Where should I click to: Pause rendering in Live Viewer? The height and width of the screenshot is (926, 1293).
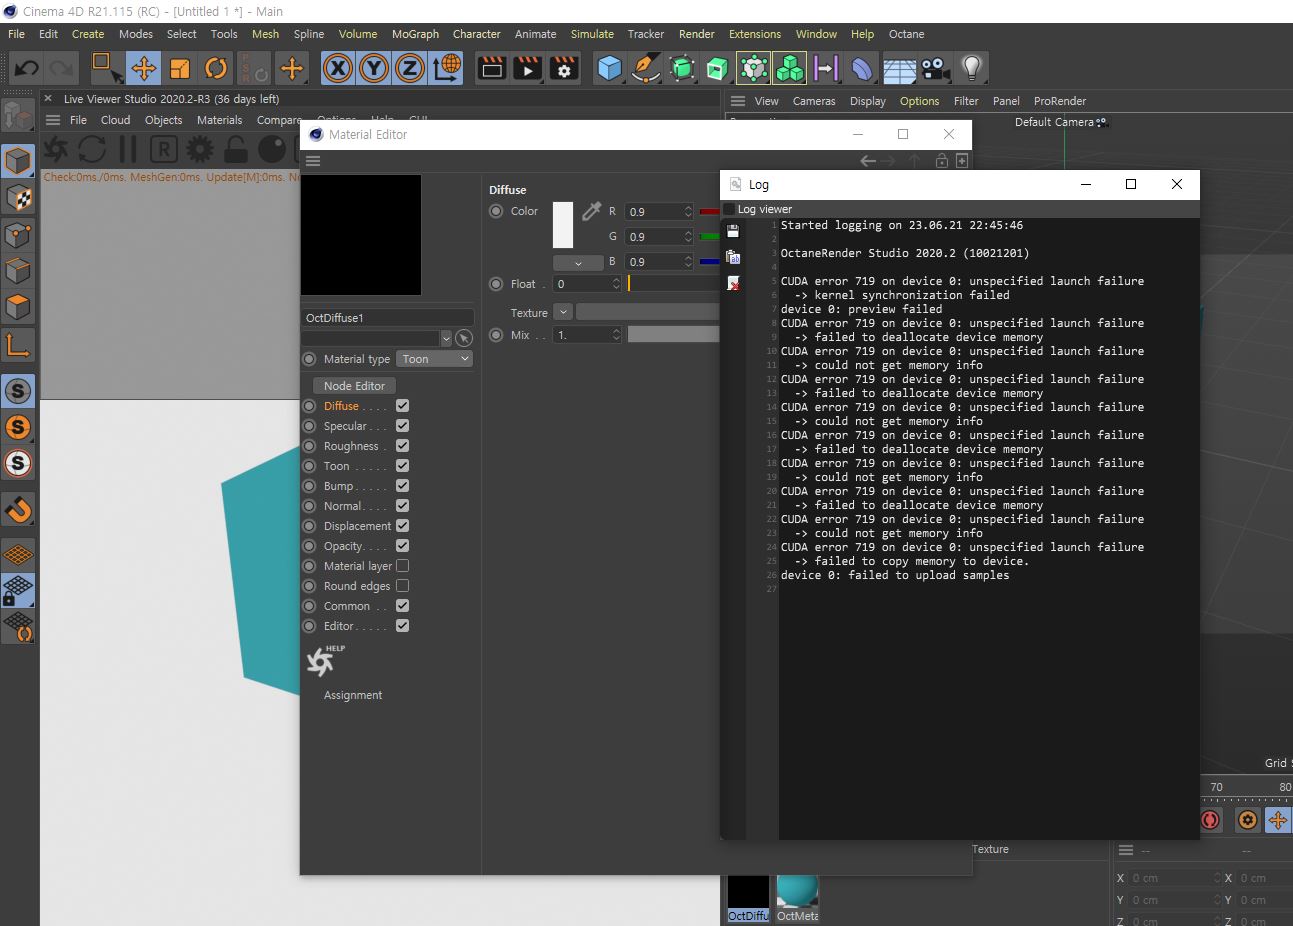pos(128,150)
